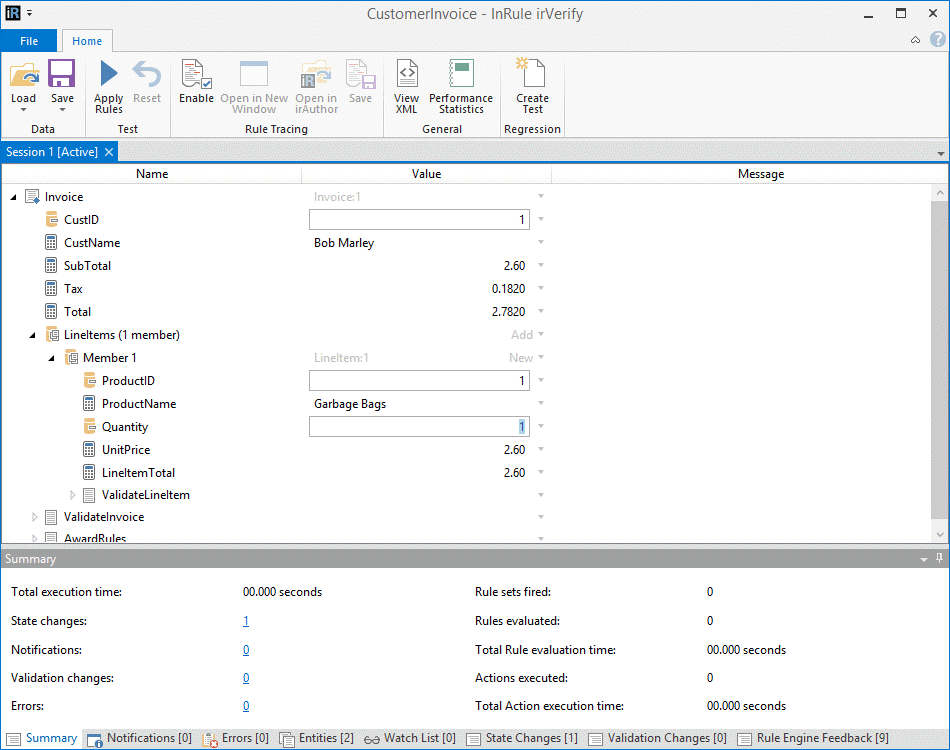Expand the ValidateInvoice node
The height and width of the screenshot is (750, 950).
(x=34, y=518)
